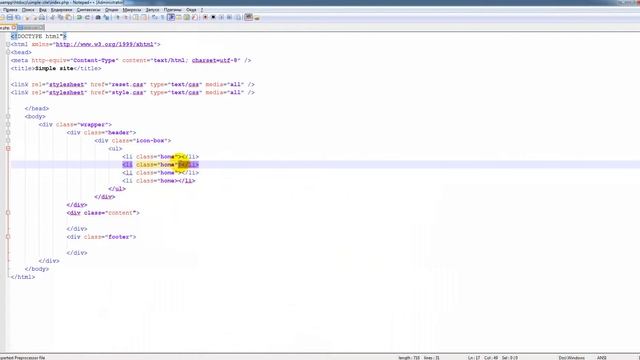The height and width of the screenshot is (360, 640).
Task: Open the Макросы menu
Action: (132, 9)
